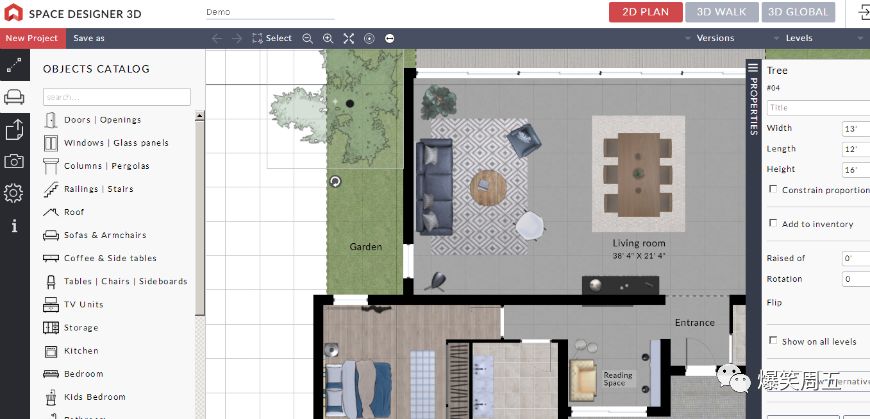Screen dimensions: 870x419
Task: Click the Height value field
Action: pos(856,170)
